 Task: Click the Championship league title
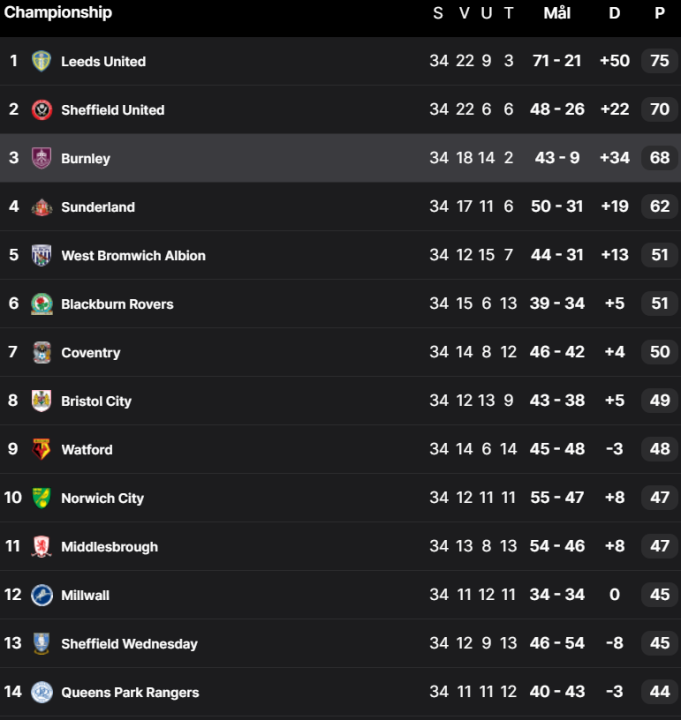click(58, 13)
